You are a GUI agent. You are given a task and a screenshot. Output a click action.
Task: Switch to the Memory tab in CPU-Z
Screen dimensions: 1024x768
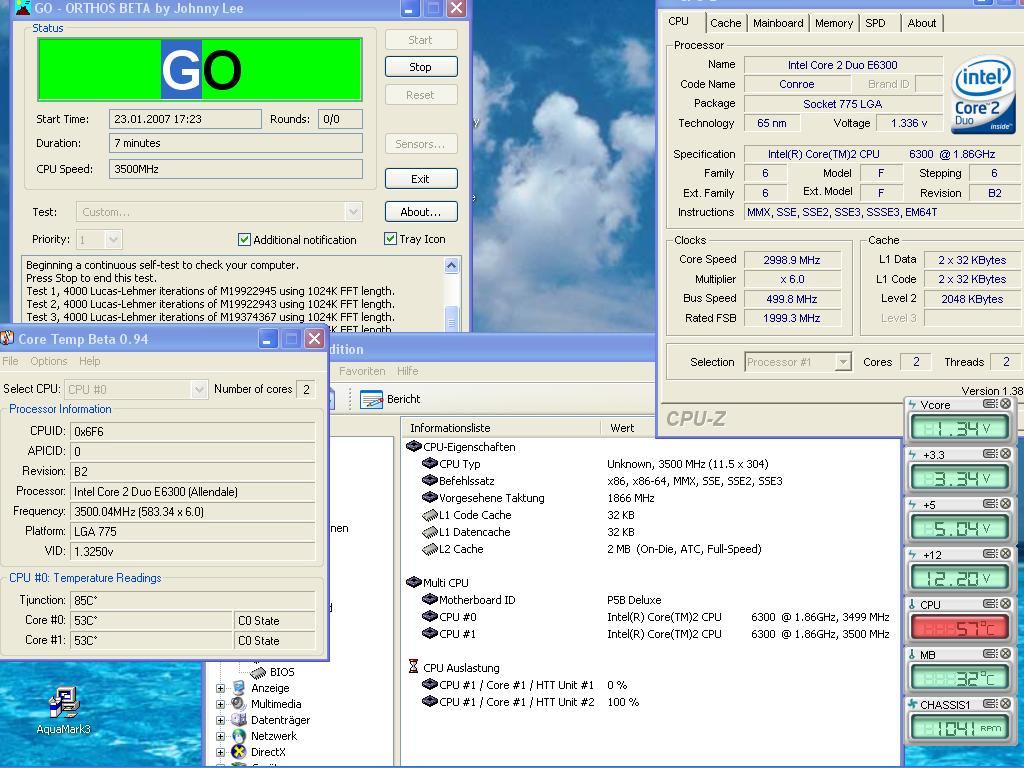[x=833, y=23]
